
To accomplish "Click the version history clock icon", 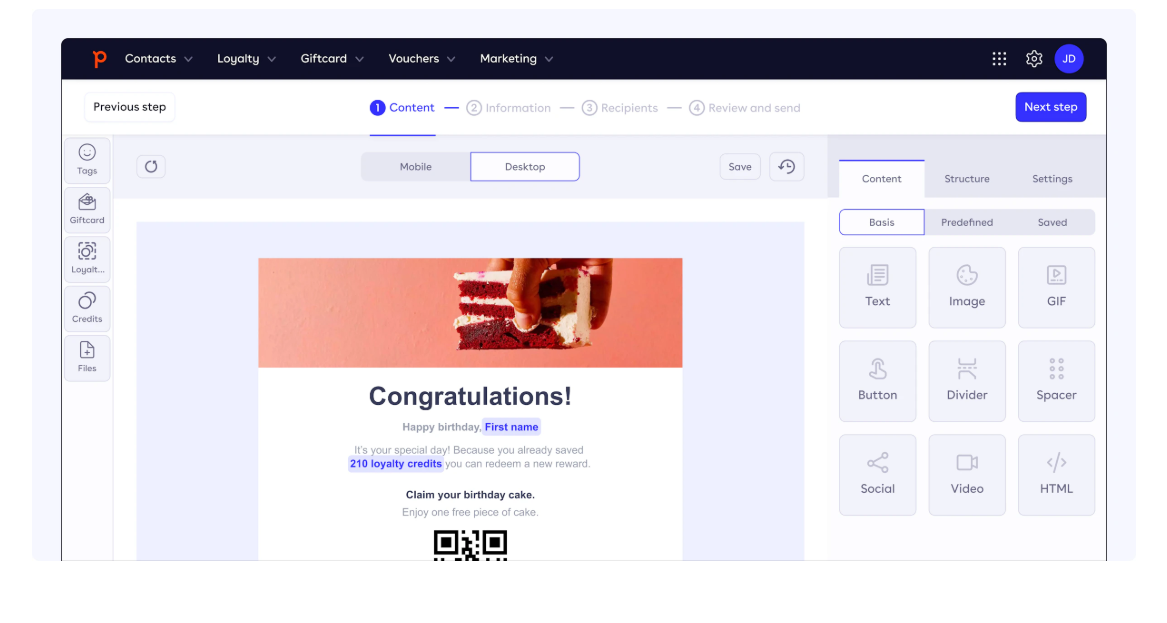I will point(787,167).
